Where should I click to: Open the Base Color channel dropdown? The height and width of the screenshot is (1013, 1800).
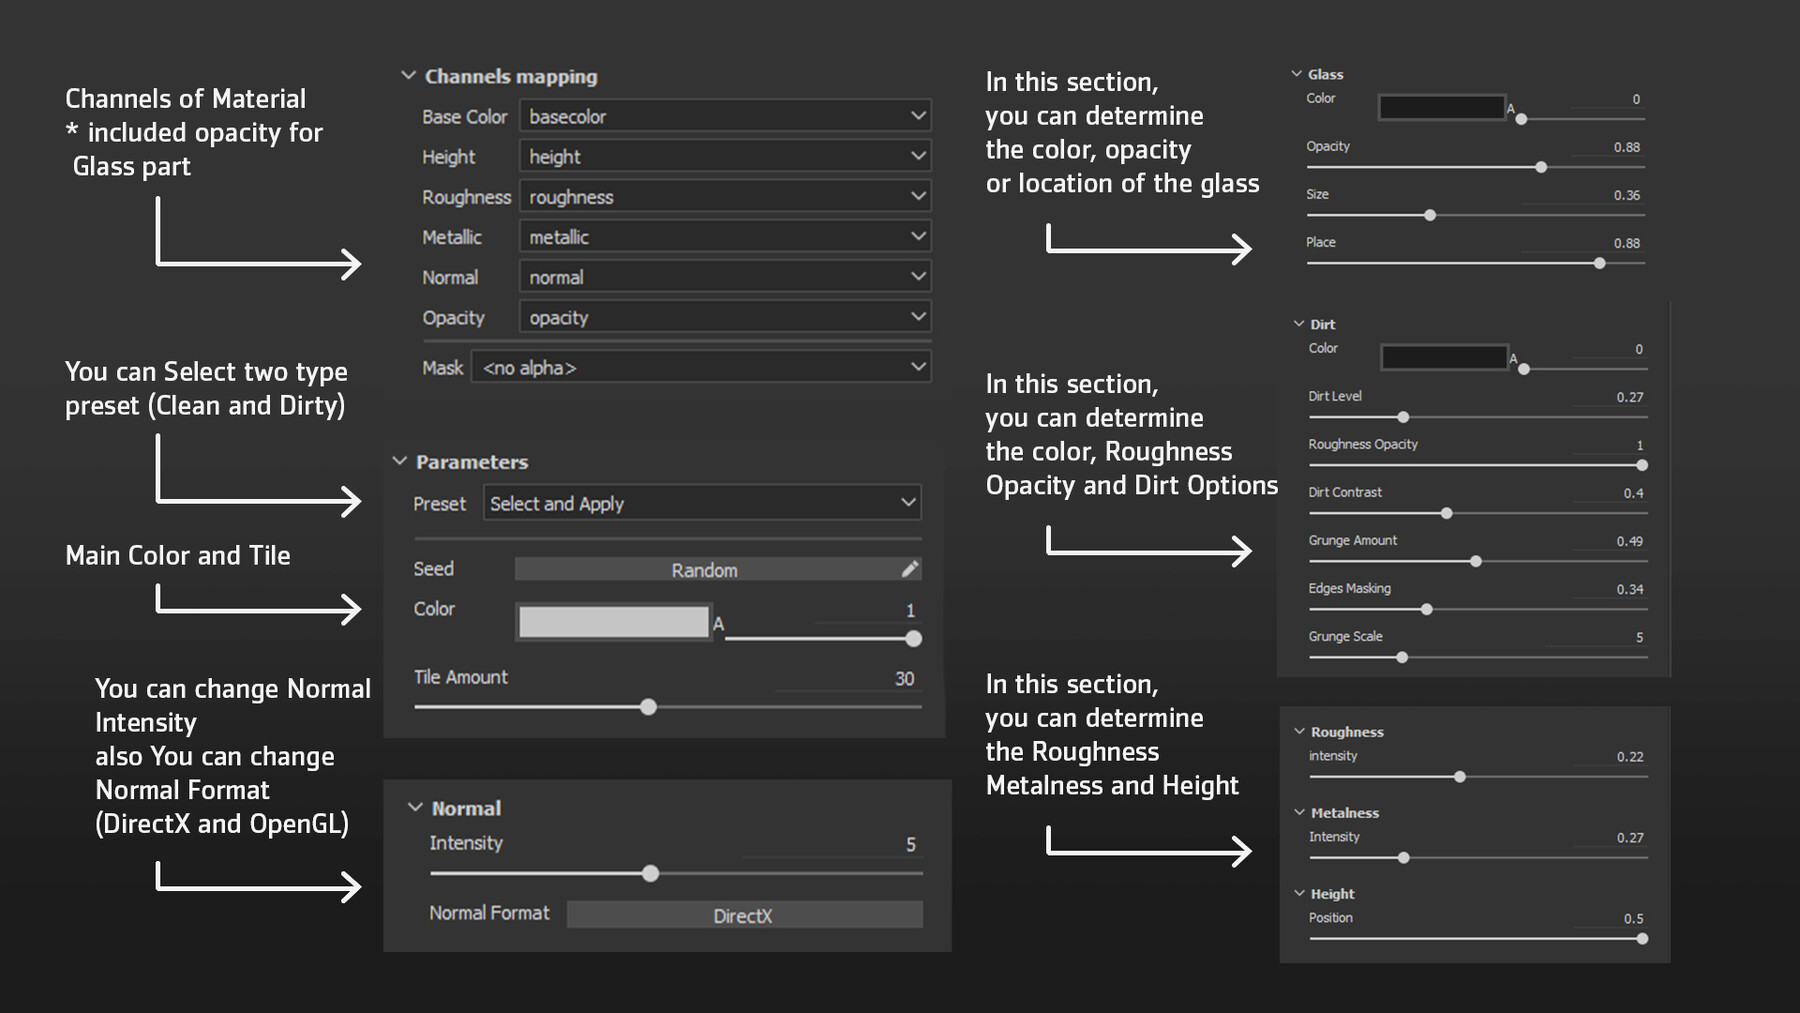(725, 116)
